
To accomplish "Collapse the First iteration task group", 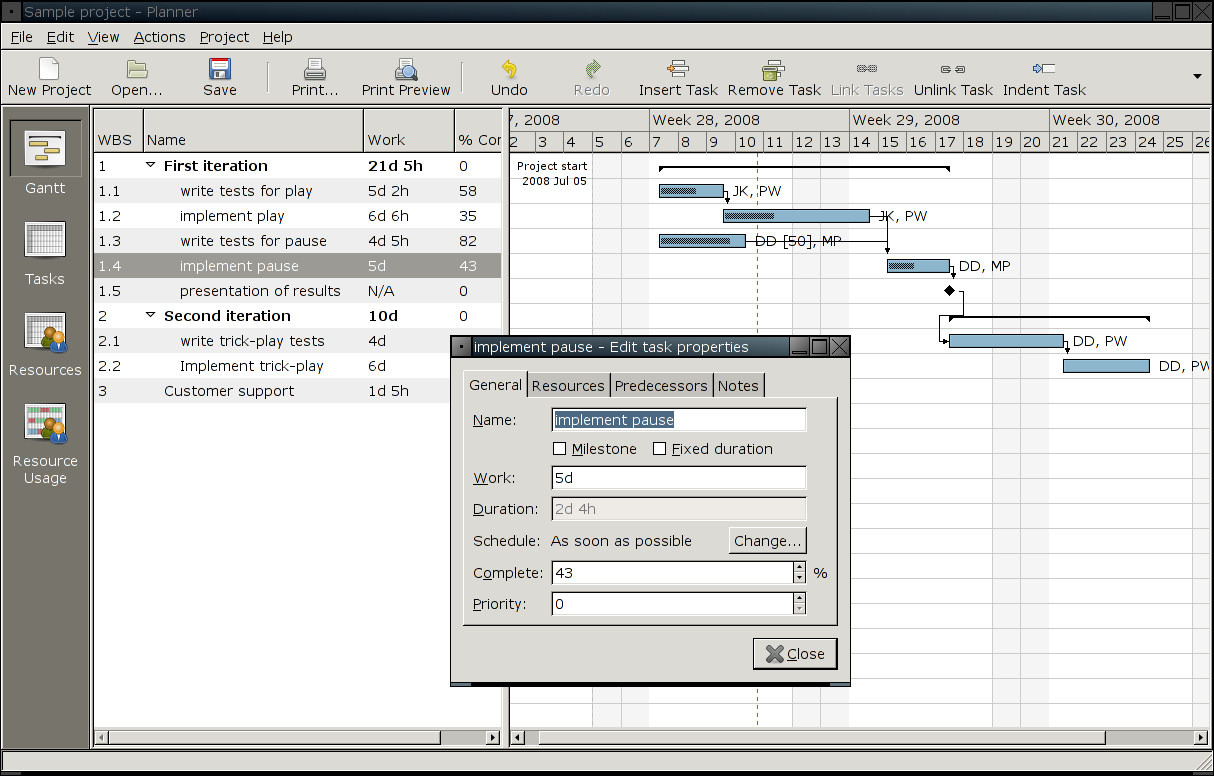I will click(x=151, y=166).
